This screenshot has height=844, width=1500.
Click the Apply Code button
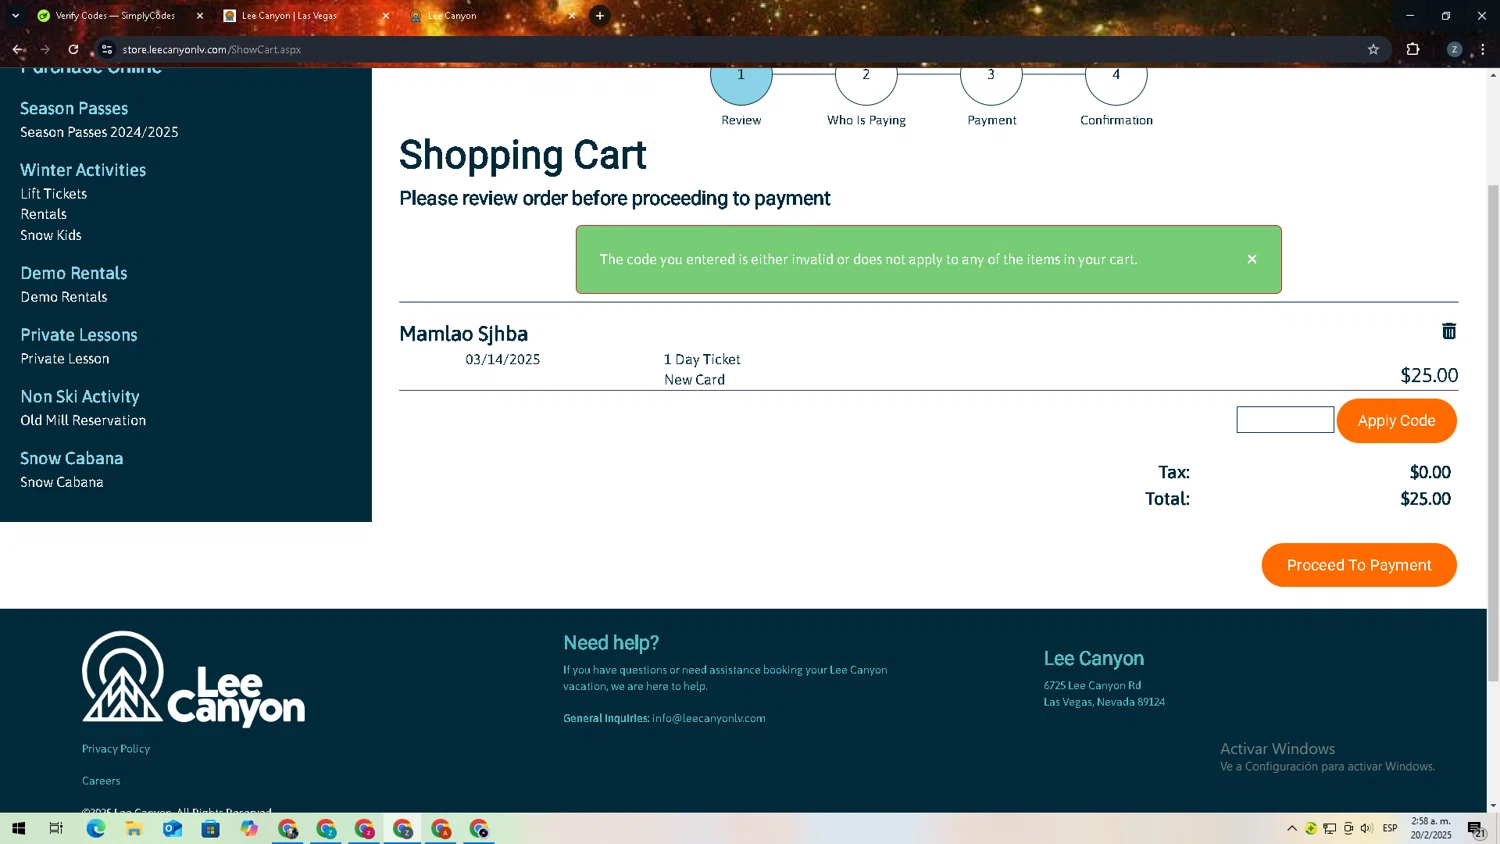(x=1396, y=421)
